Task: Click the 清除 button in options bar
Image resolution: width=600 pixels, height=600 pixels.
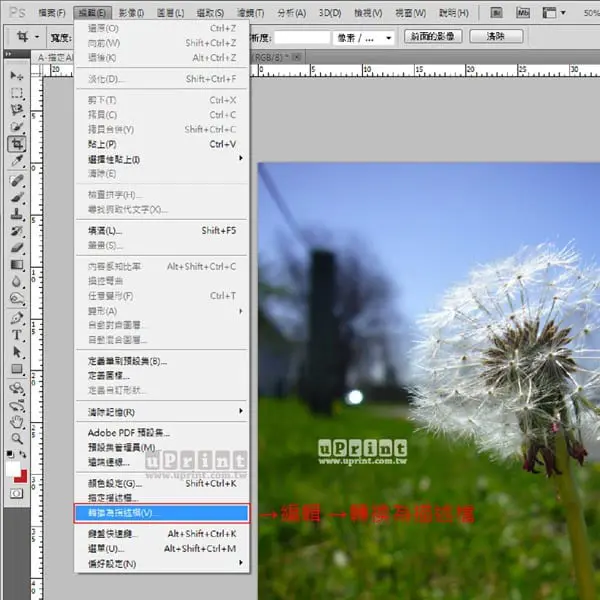Action: 496,37
